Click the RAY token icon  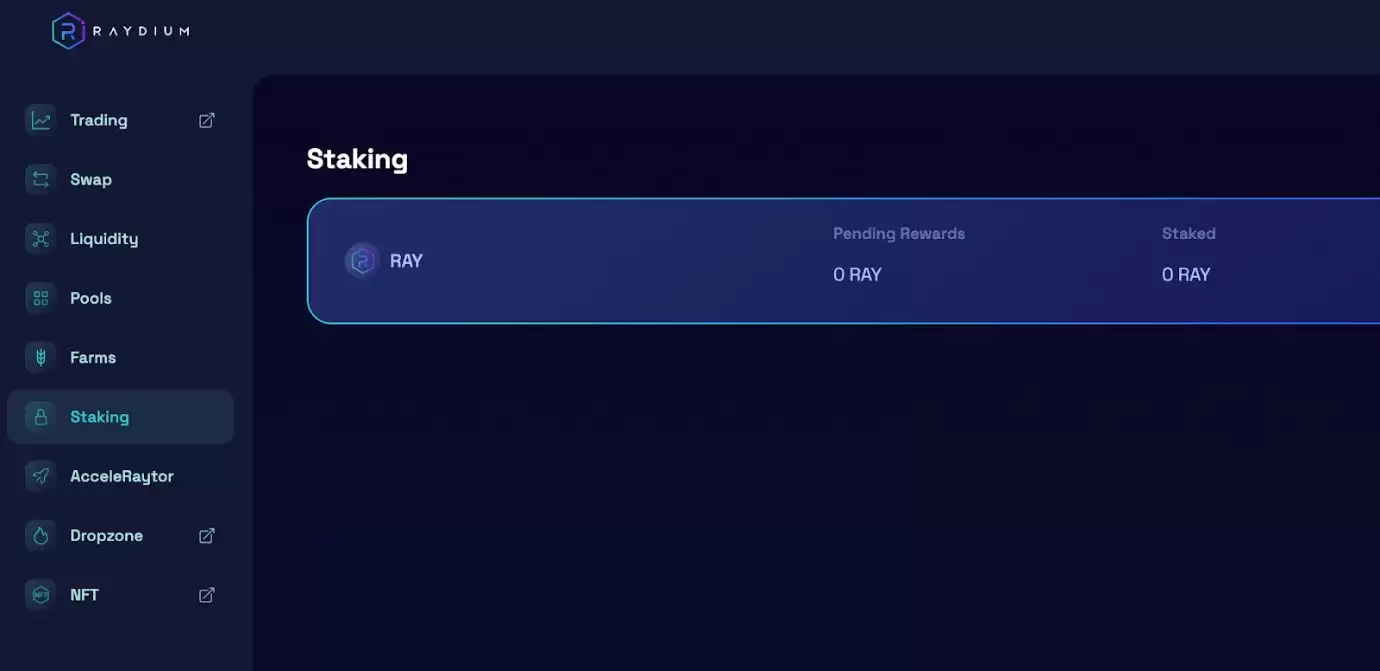click(361, 261)
